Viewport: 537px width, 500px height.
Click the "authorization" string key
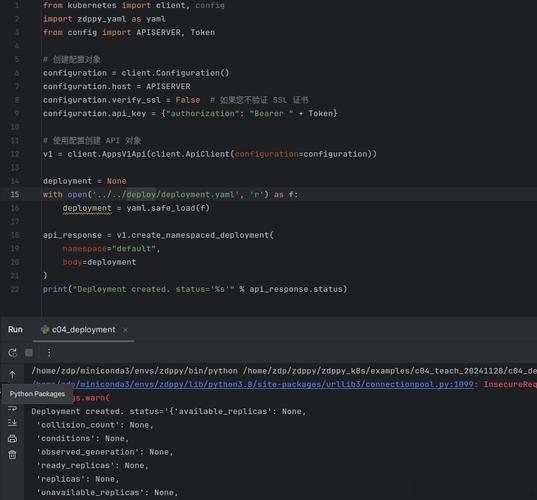click(x=203, y=113)
